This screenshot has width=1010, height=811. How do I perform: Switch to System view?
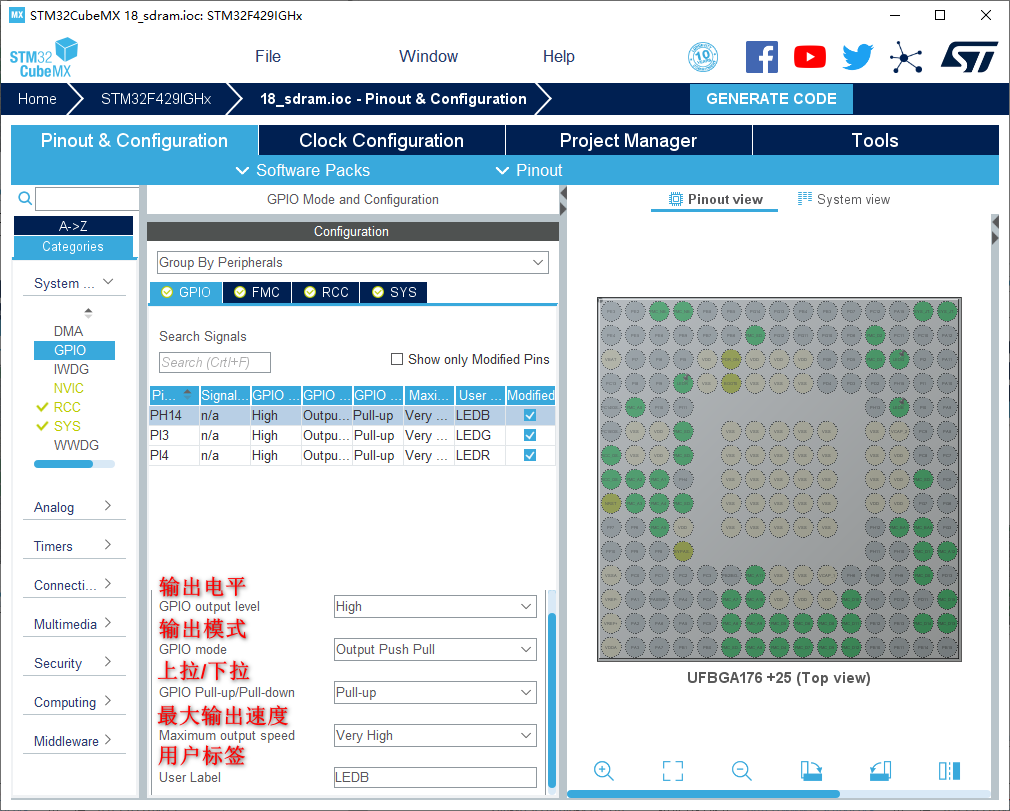(844, 199)
